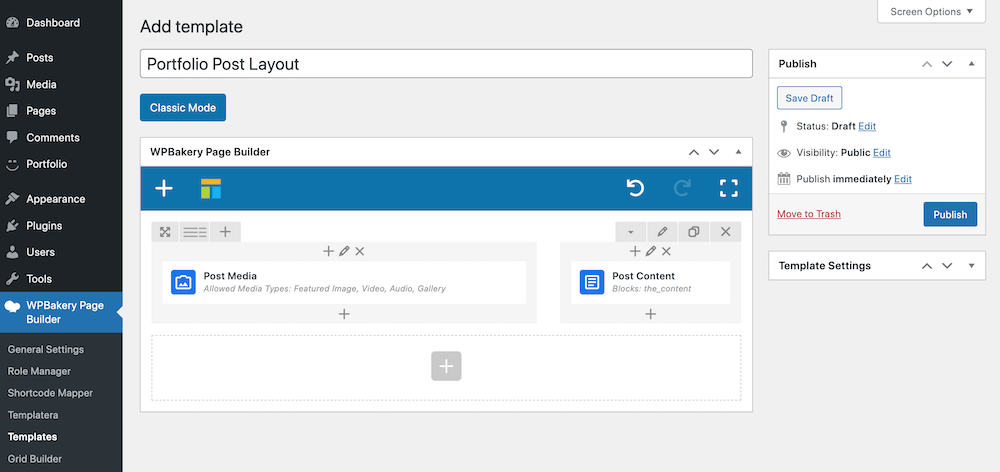Open Grid Builder submenu

pos(34,459)
